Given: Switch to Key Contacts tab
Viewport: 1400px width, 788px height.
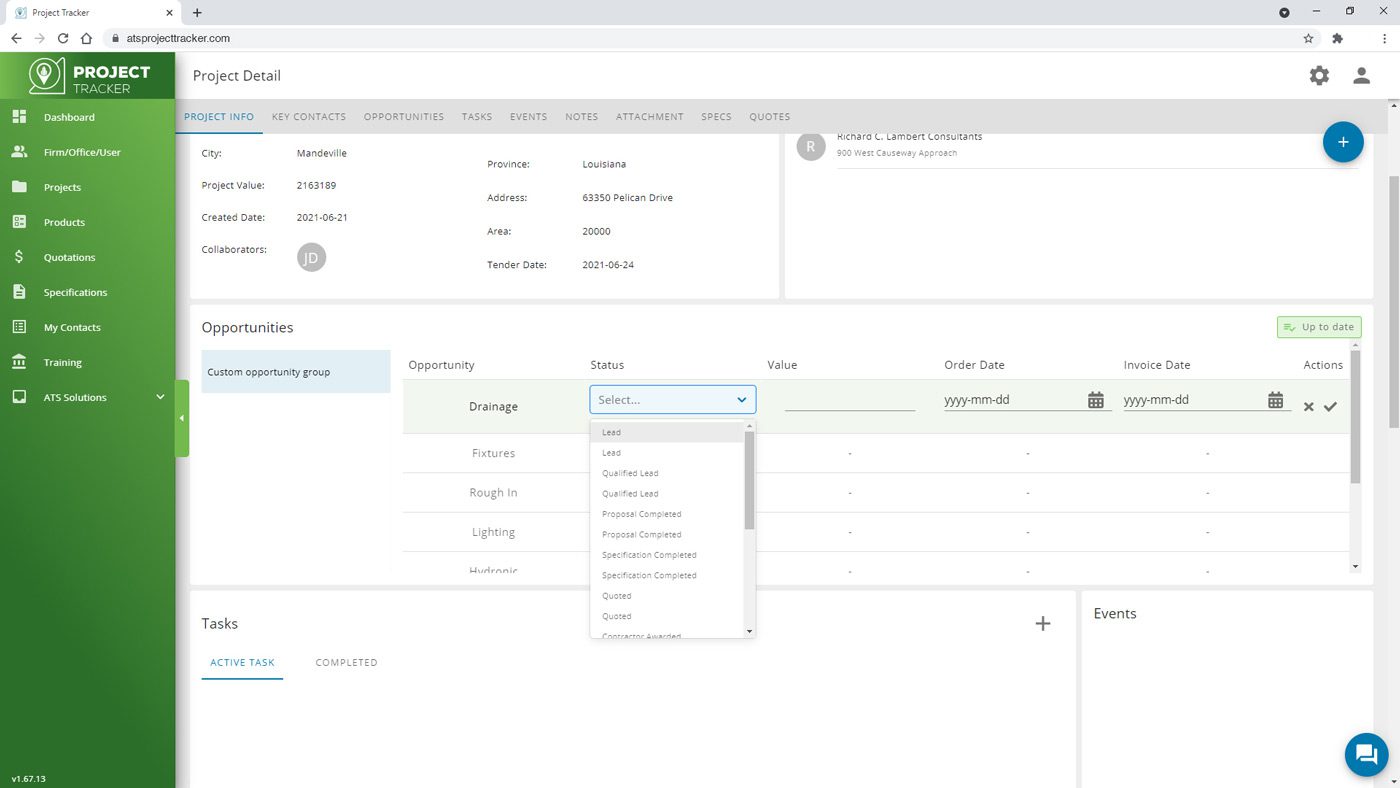Looking at the screenshot, I should [309, 117].
